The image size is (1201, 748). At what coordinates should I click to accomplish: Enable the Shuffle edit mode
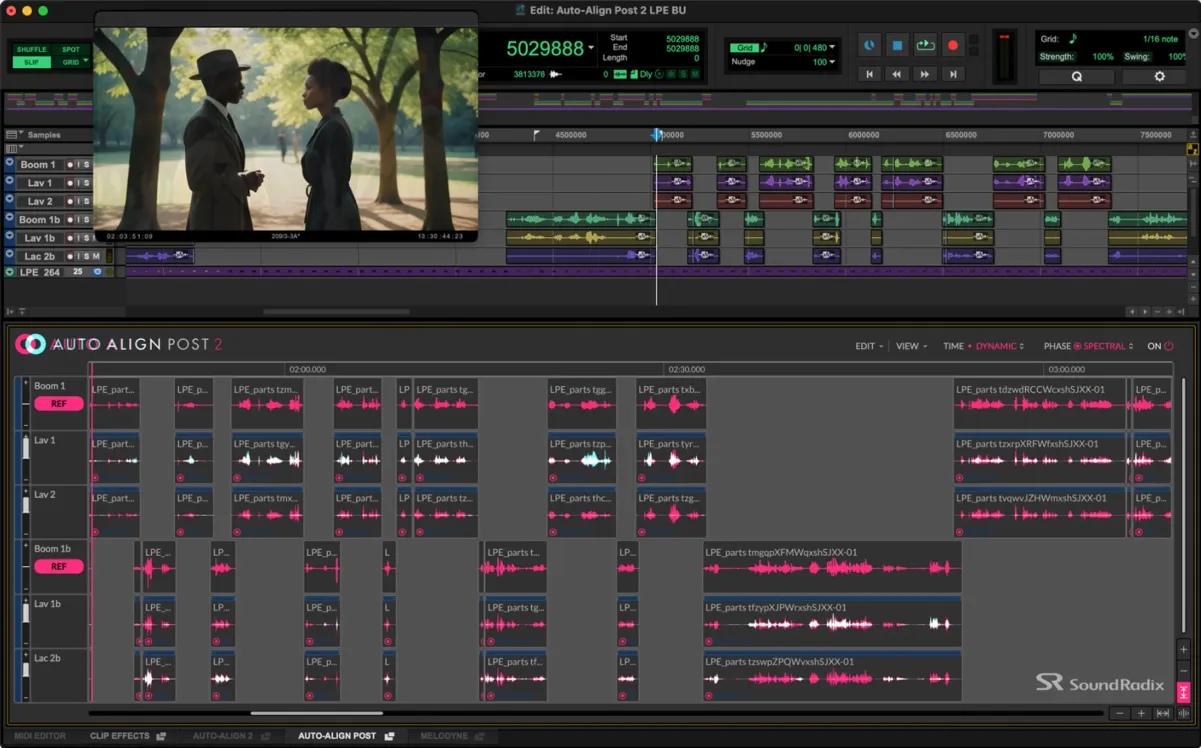click(x=32, y=49)
